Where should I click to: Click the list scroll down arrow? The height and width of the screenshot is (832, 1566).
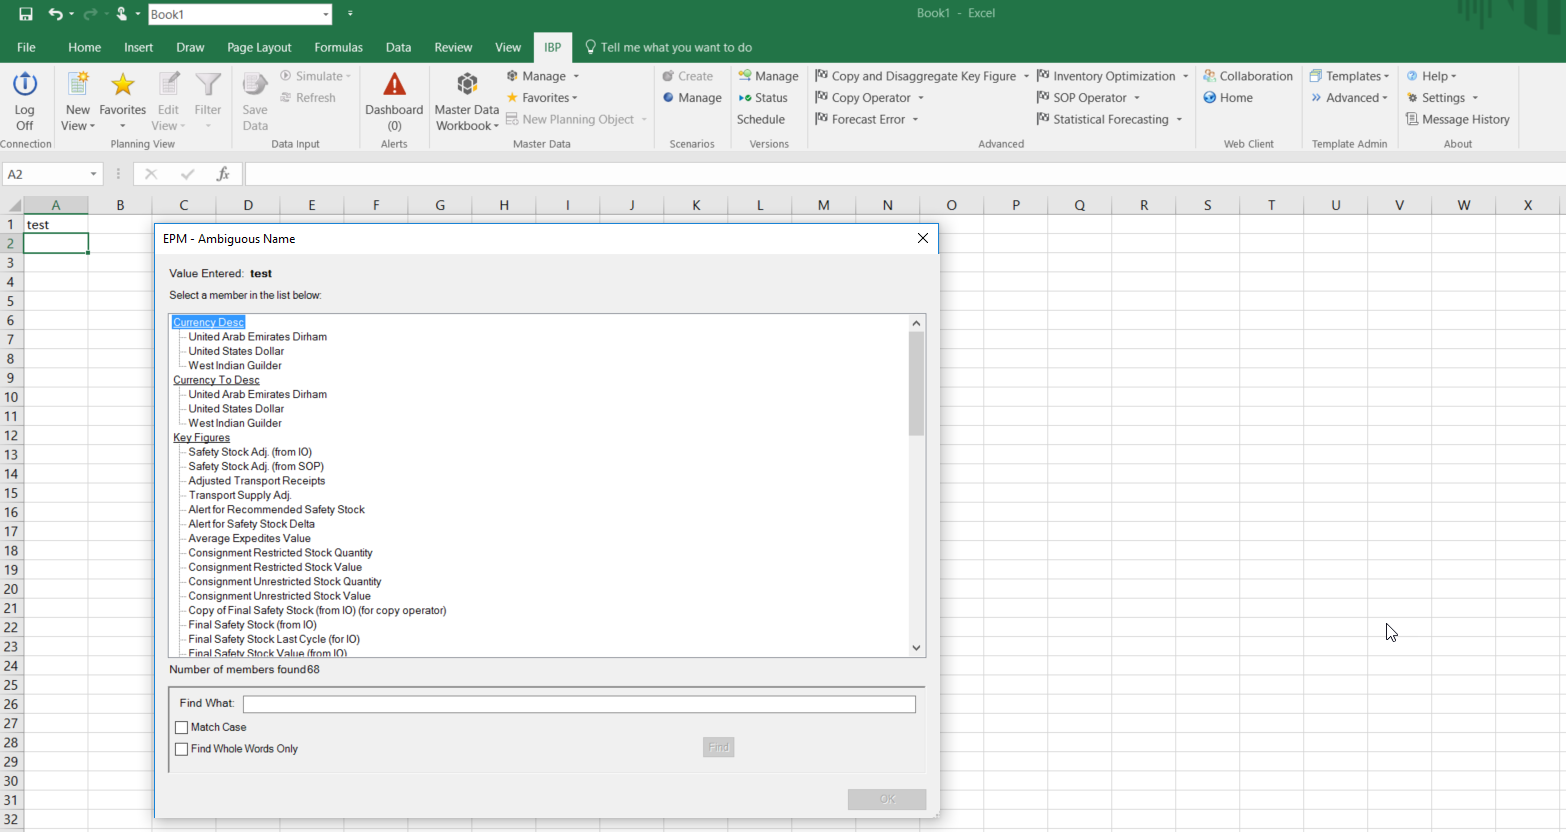(916, 648)
